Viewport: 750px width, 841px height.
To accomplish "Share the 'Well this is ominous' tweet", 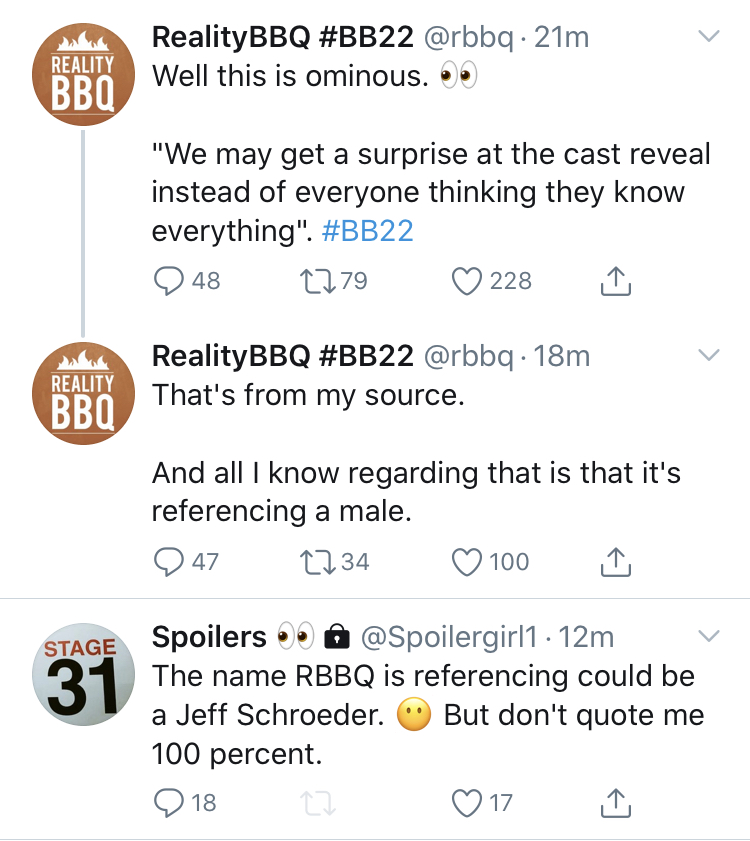I will [615, 281].
